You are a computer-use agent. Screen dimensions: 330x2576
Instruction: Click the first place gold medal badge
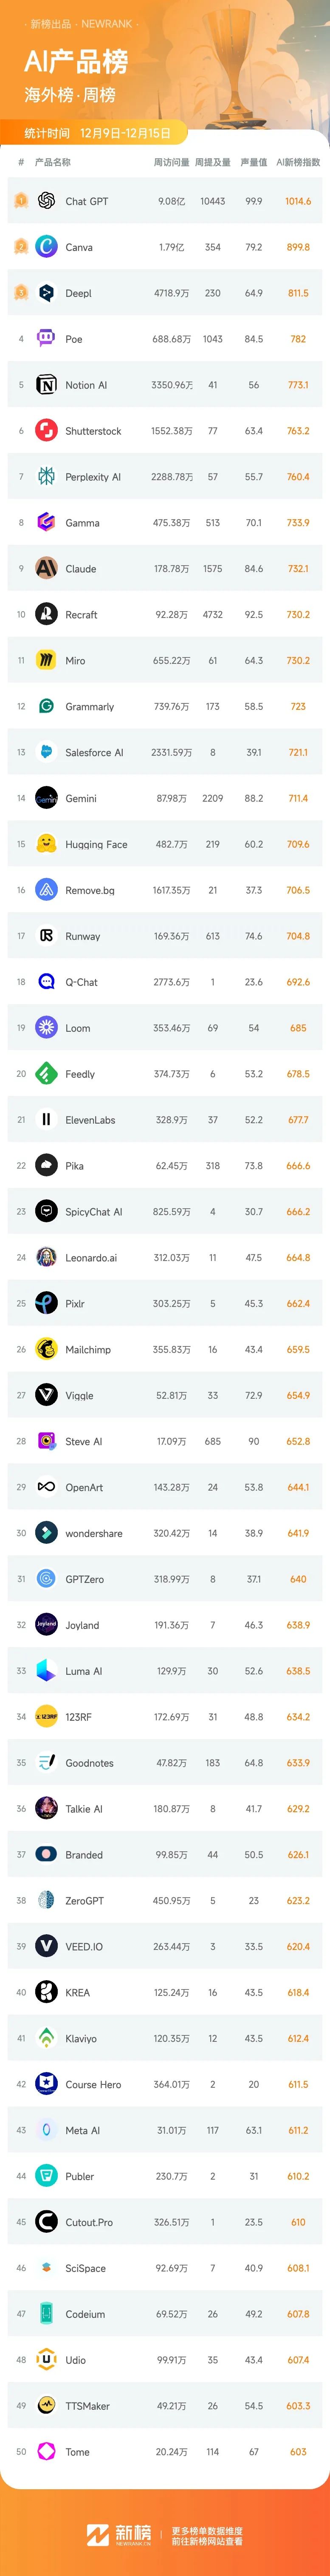[x=21, y=201]
